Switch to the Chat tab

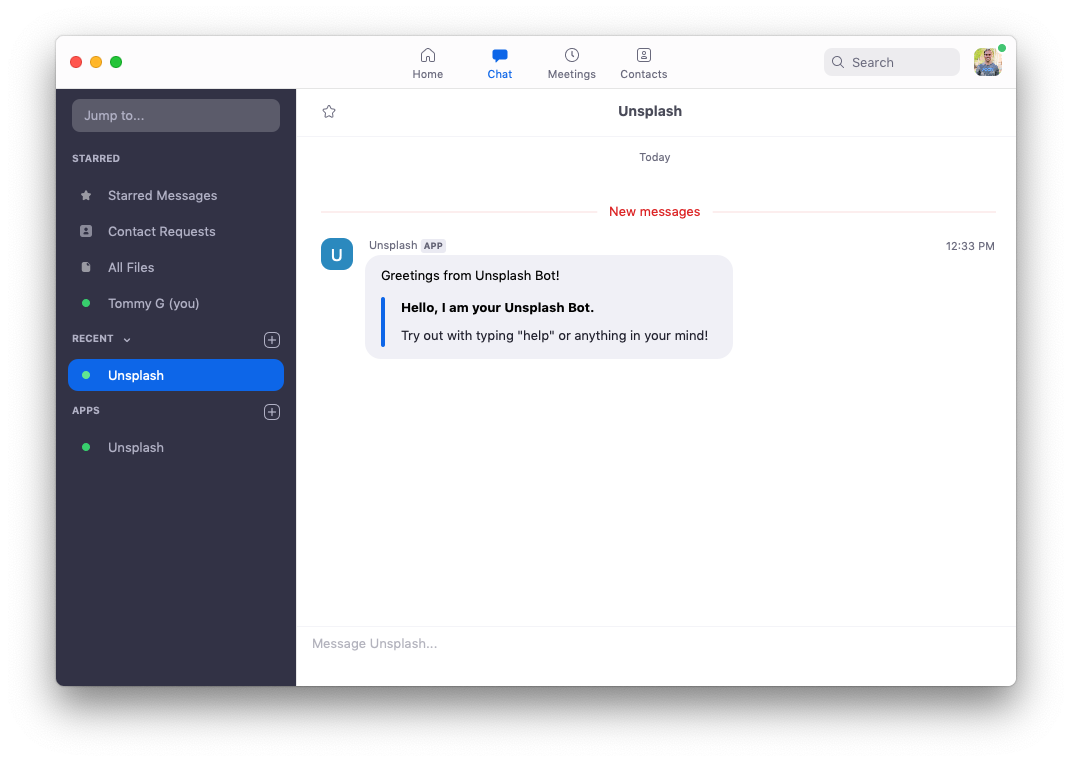coord(499,62)
